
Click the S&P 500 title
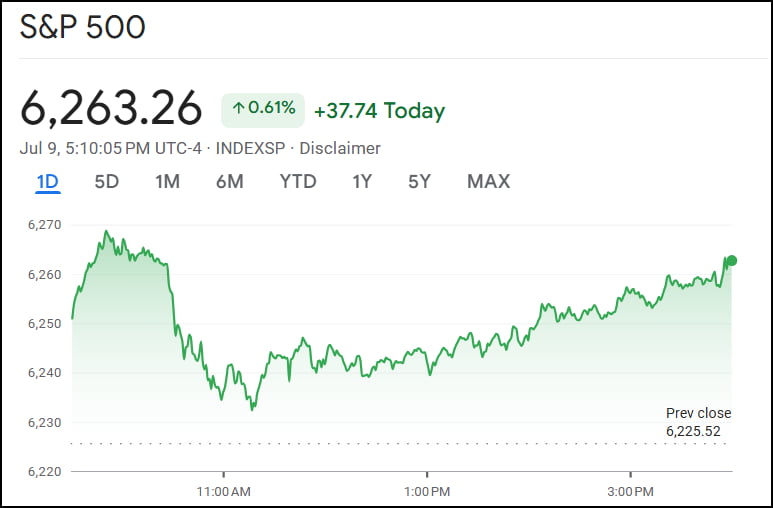coord(83,27)
